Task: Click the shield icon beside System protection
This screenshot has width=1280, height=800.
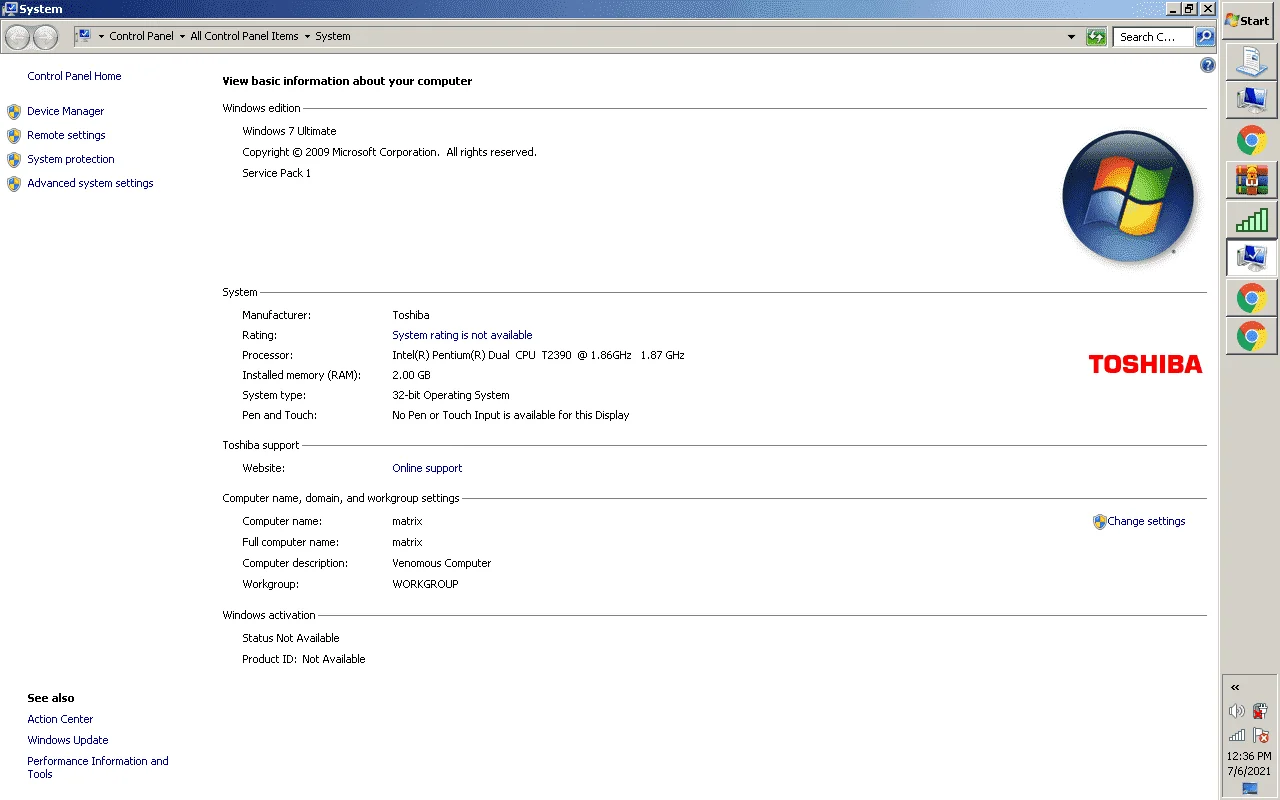Action: point(14,160)
